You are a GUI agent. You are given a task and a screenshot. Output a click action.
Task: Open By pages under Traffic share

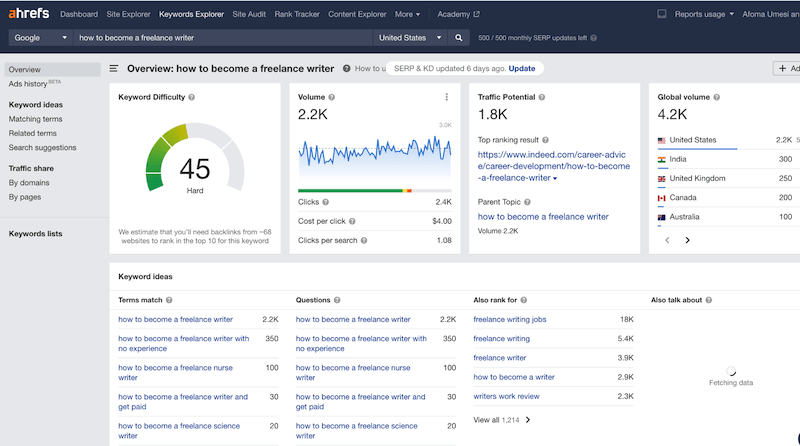pyautogui.click(x=25, y=197)
